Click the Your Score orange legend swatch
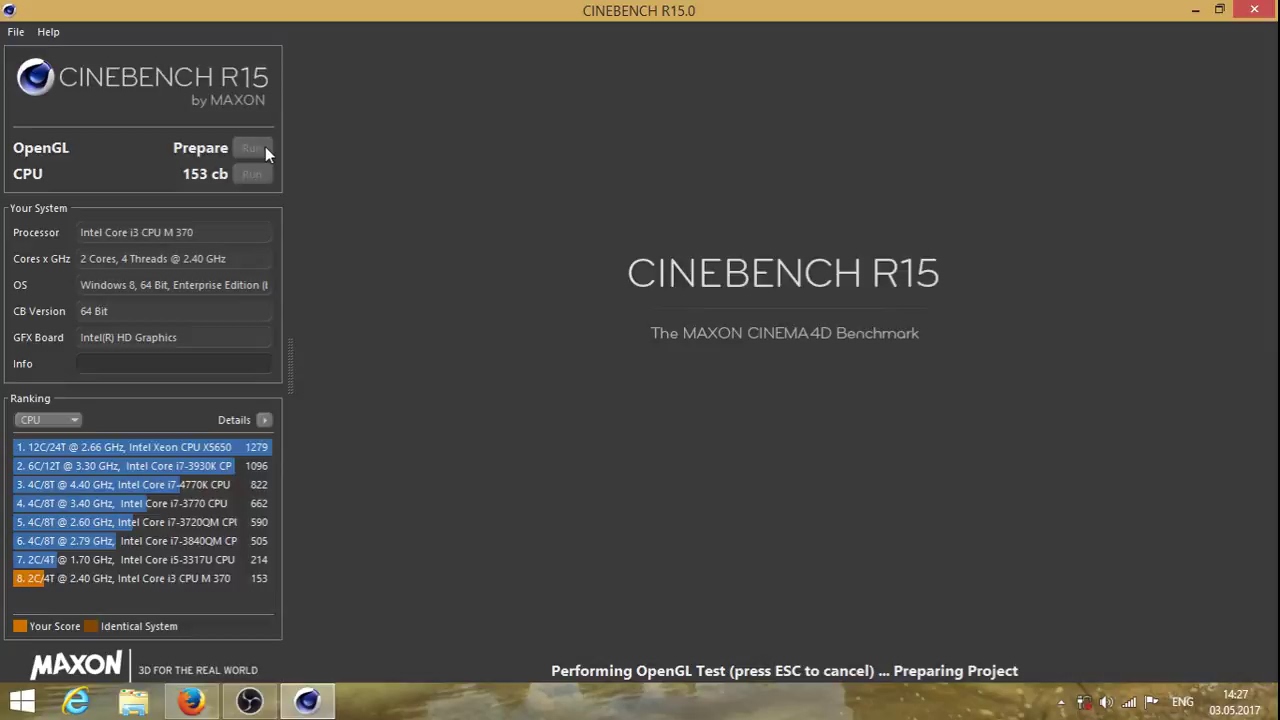 [20, 626]
